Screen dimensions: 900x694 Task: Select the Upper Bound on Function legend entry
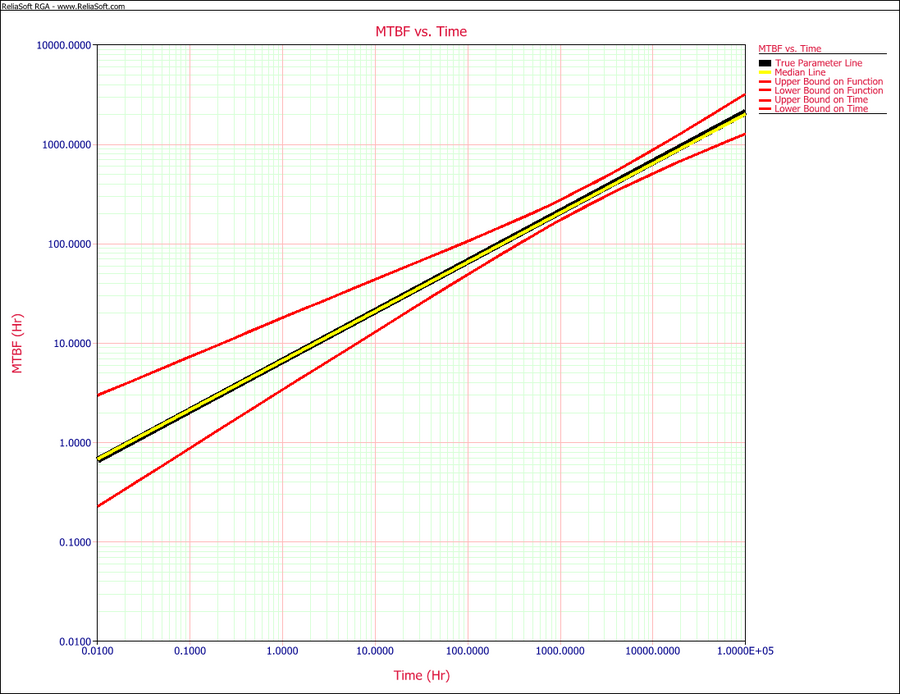(x=829, y=81)
